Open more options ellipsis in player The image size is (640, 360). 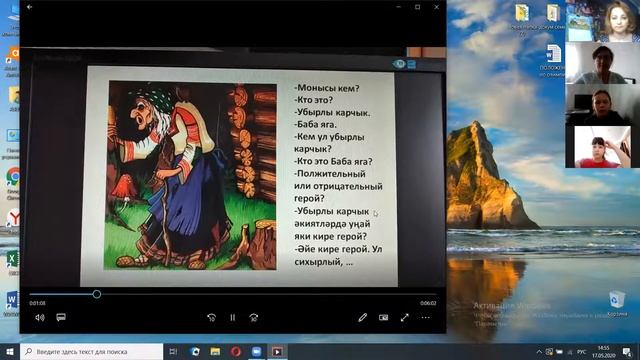pos(425,317)
